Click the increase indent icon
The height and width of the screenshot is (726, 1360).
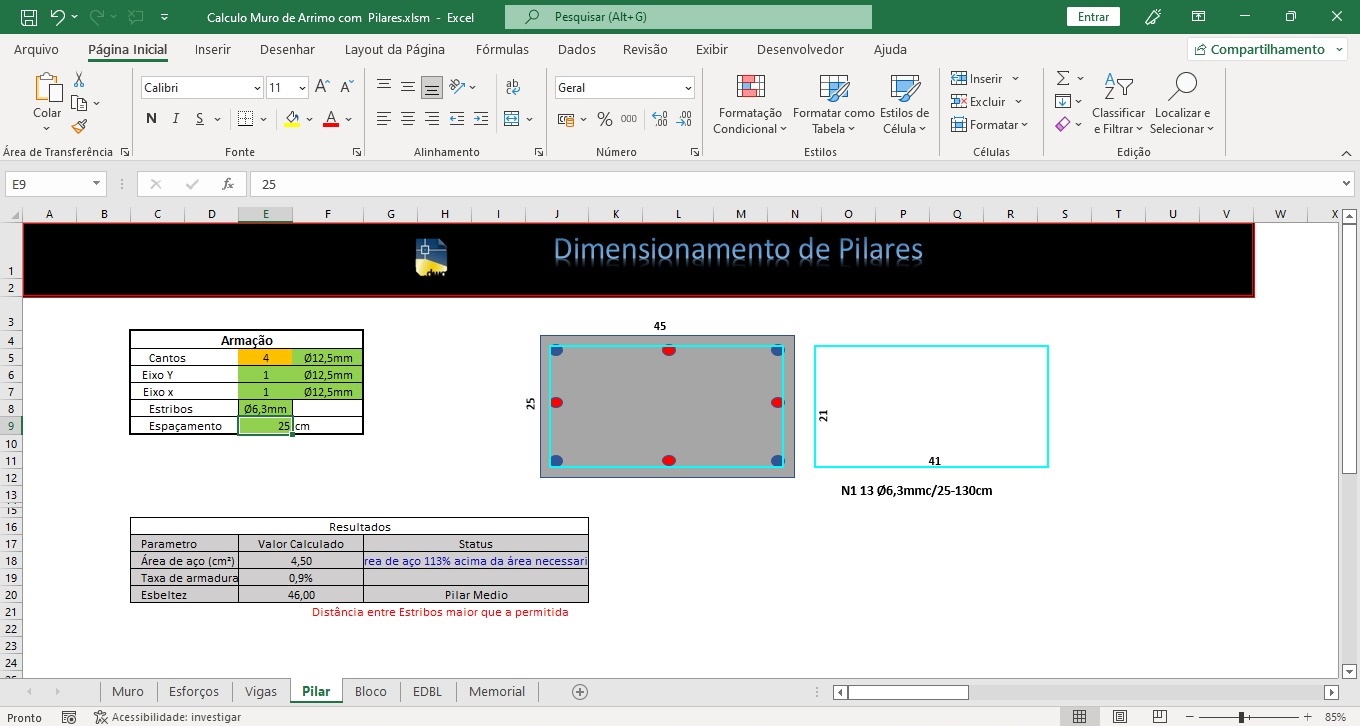(480, 119)
